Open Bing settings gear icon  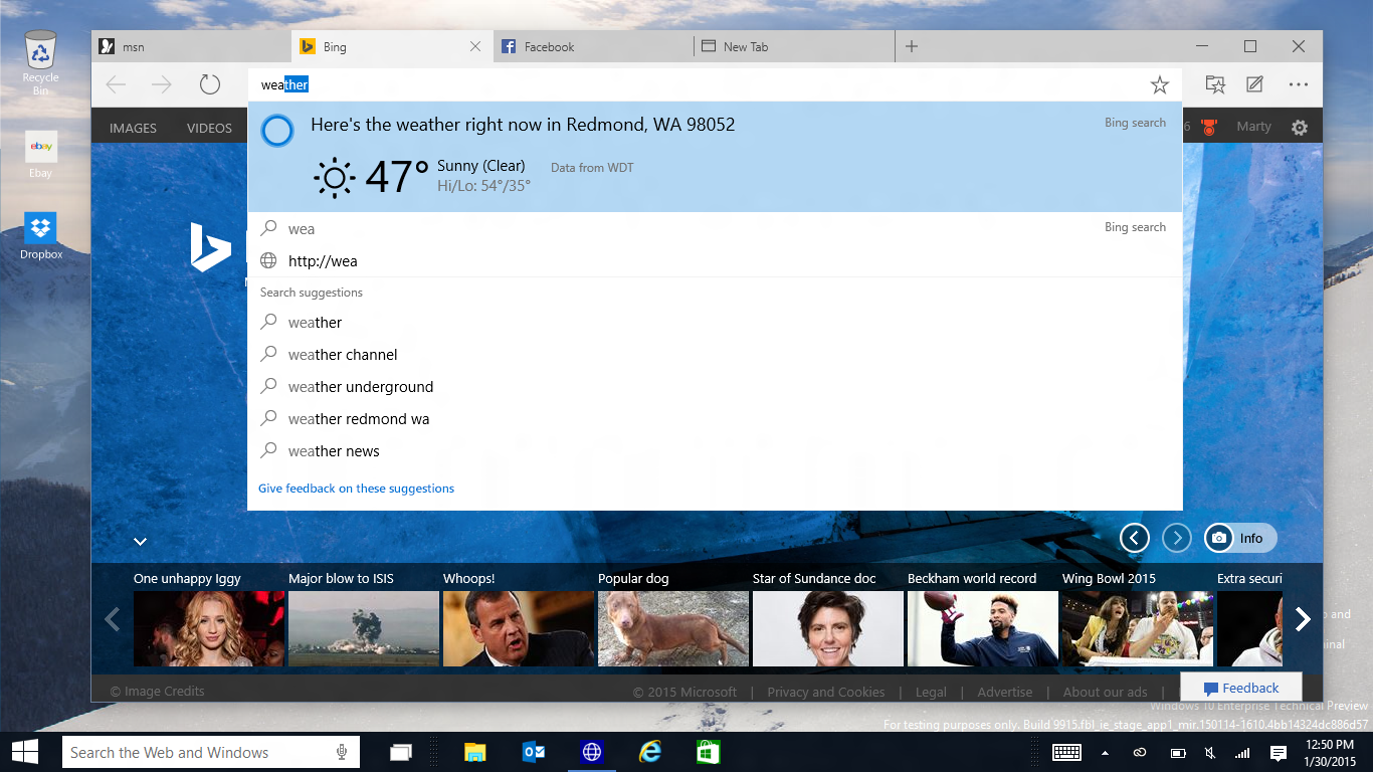[x=1299, y=127]
